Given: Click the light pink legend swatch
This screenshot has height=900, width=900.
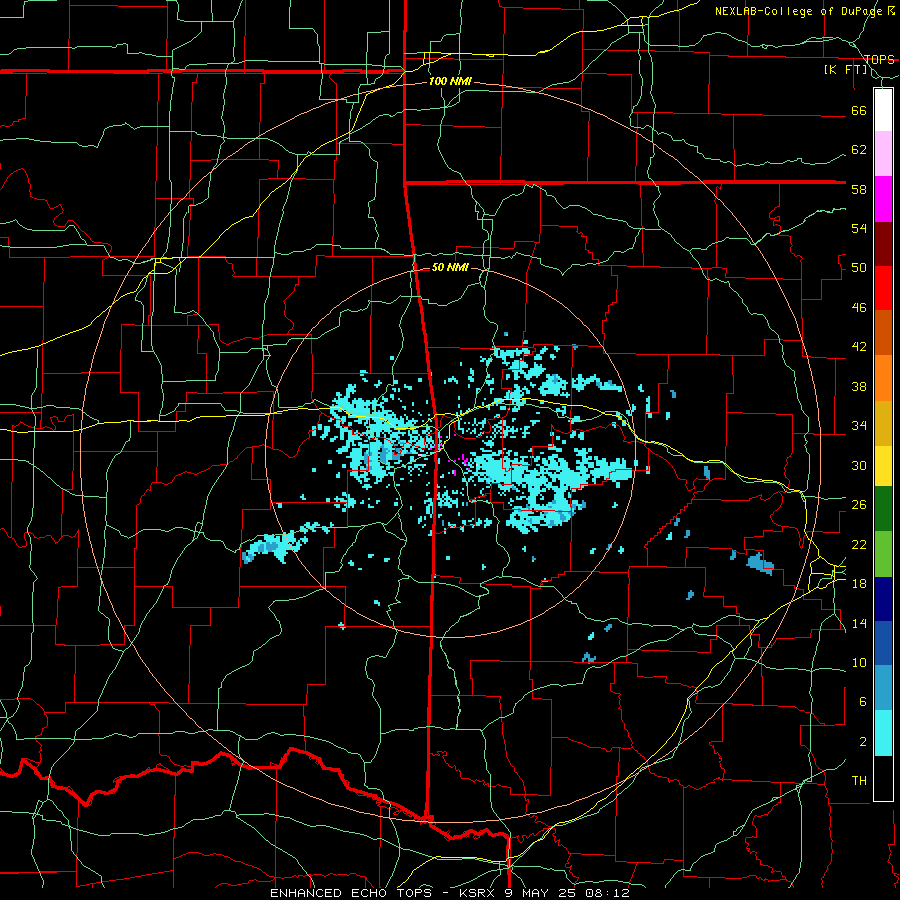Looking at the screenshot, I should click(883, 154).
